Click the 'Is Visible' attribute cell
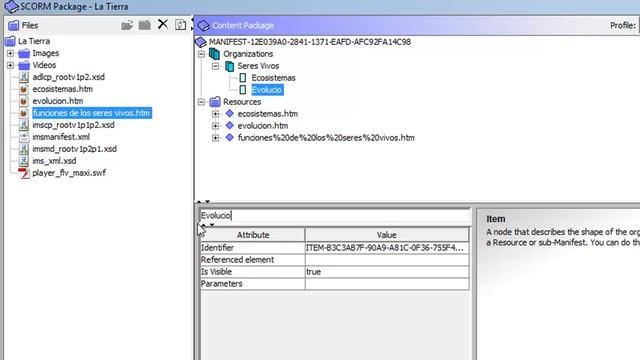The image size is (640, 360). click(252, 272)
